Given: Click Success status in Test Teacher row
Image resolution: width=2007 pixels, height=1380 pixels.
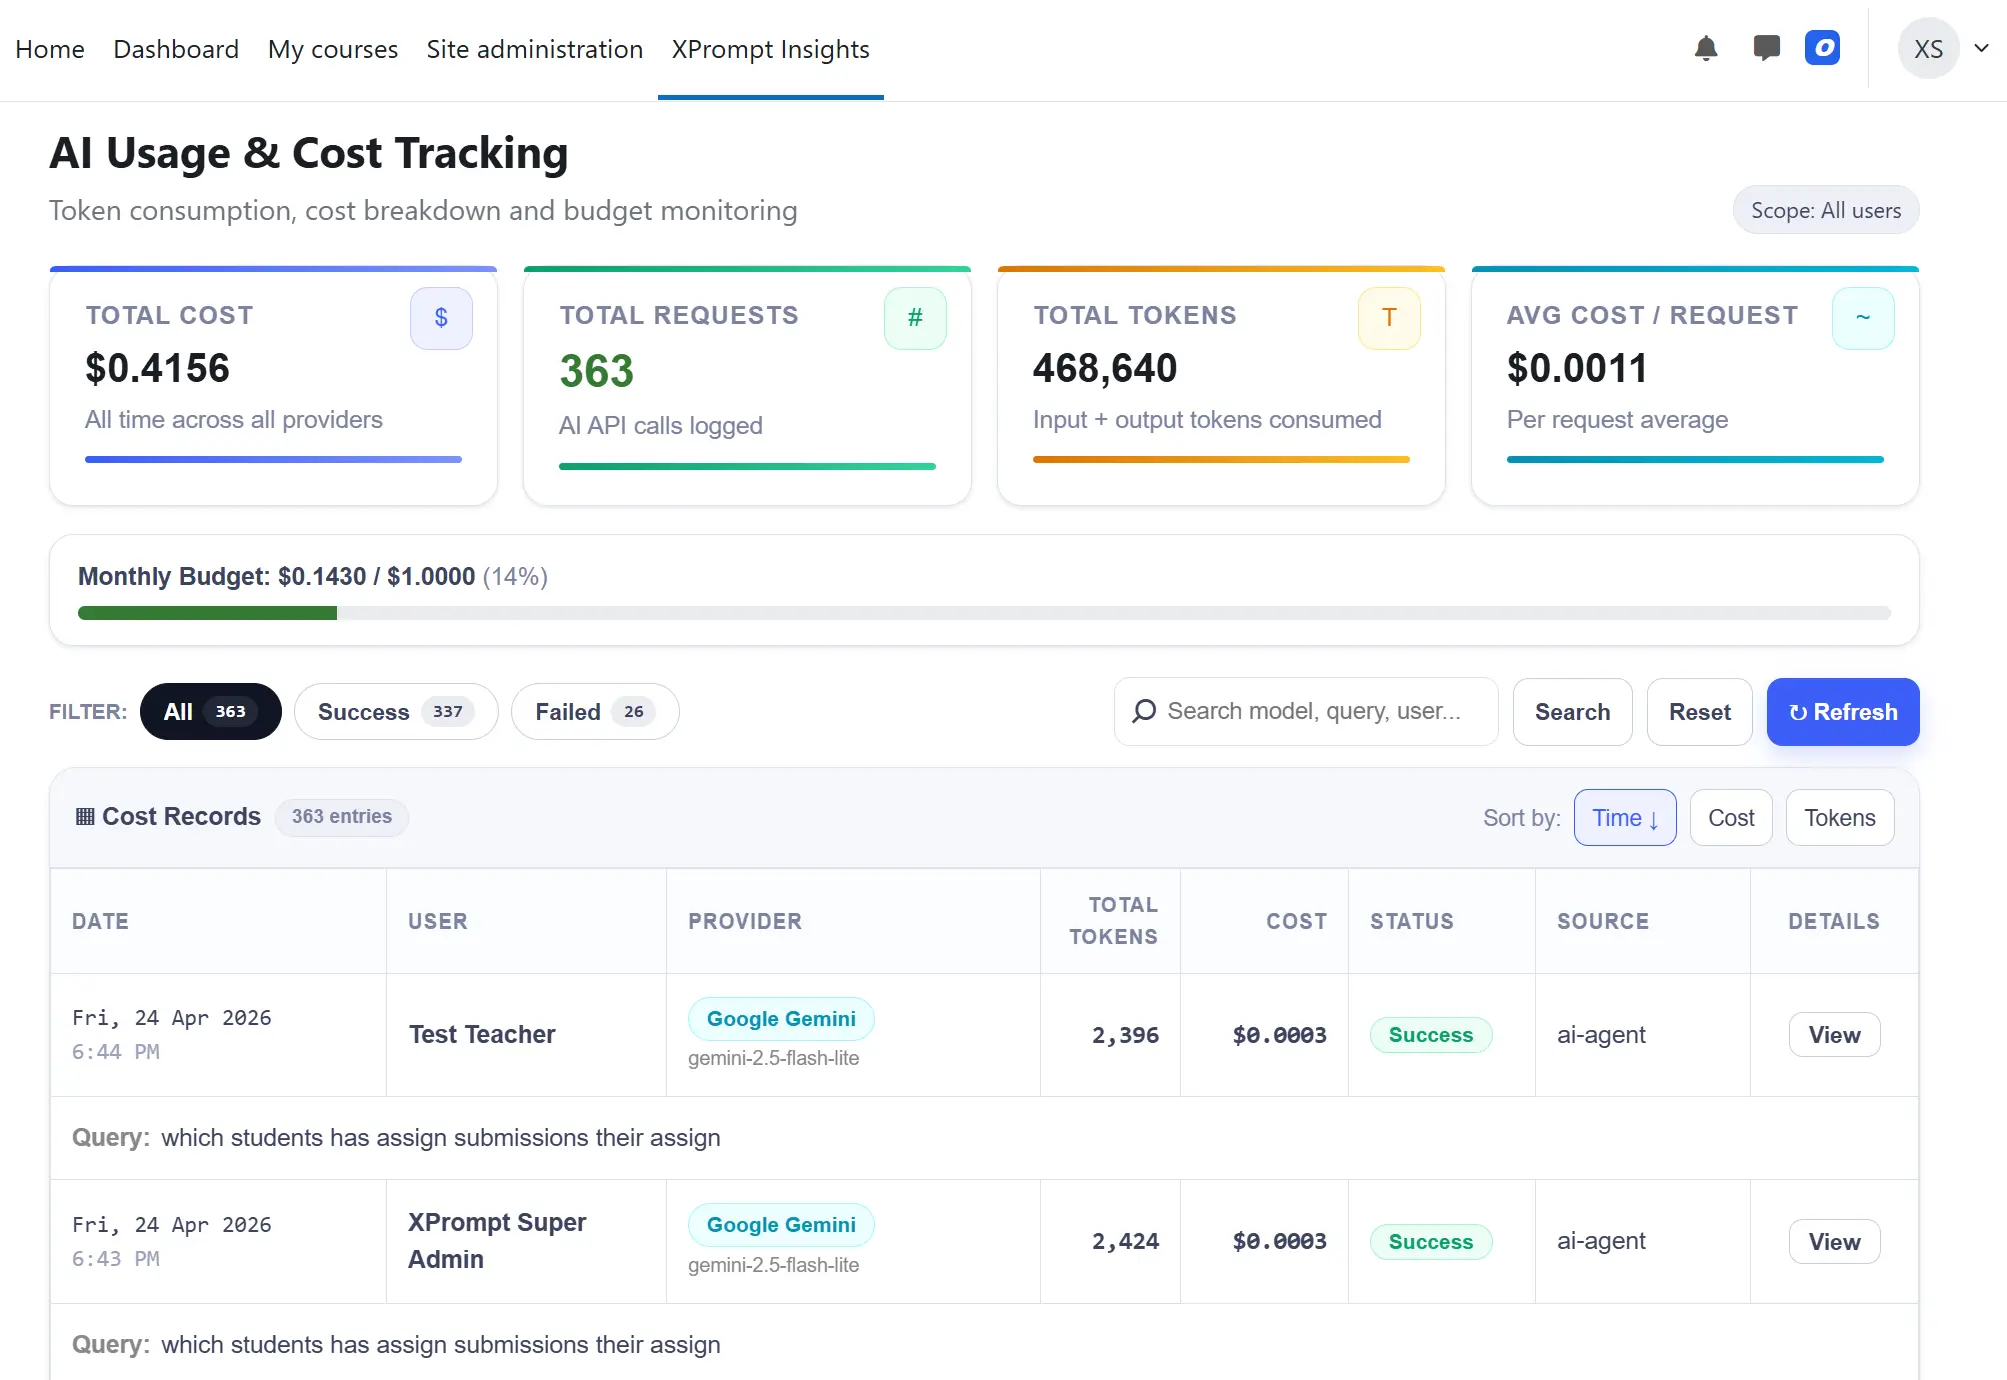Looking at the screenshot, I should [x=1430, y=1034].
